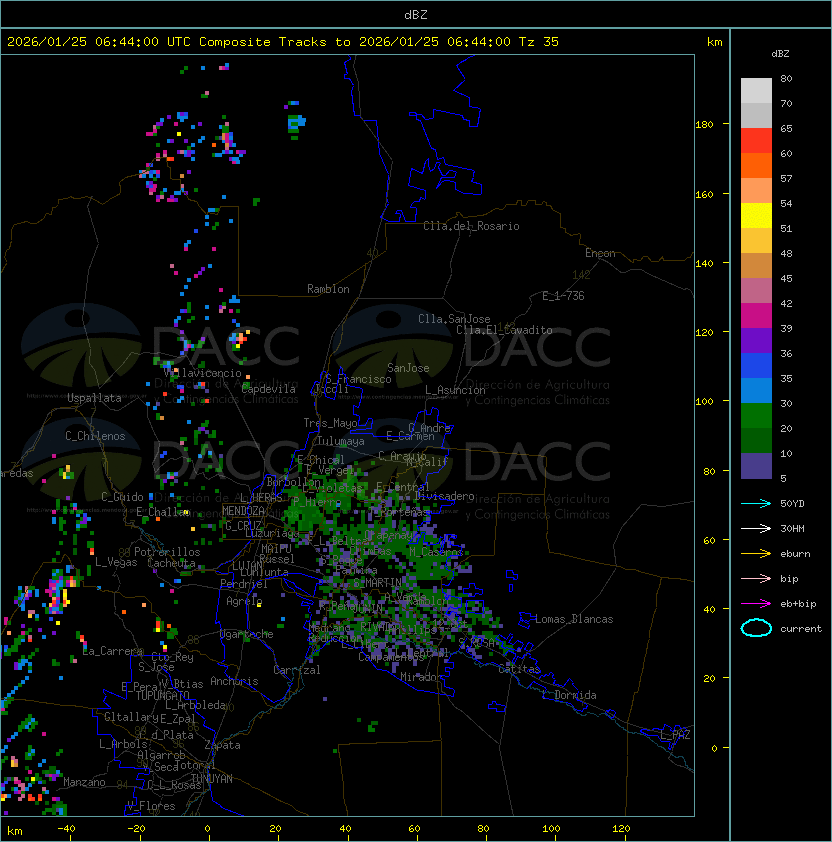Click the Agrelo label
832x842 pixels.
coord(244,601)
